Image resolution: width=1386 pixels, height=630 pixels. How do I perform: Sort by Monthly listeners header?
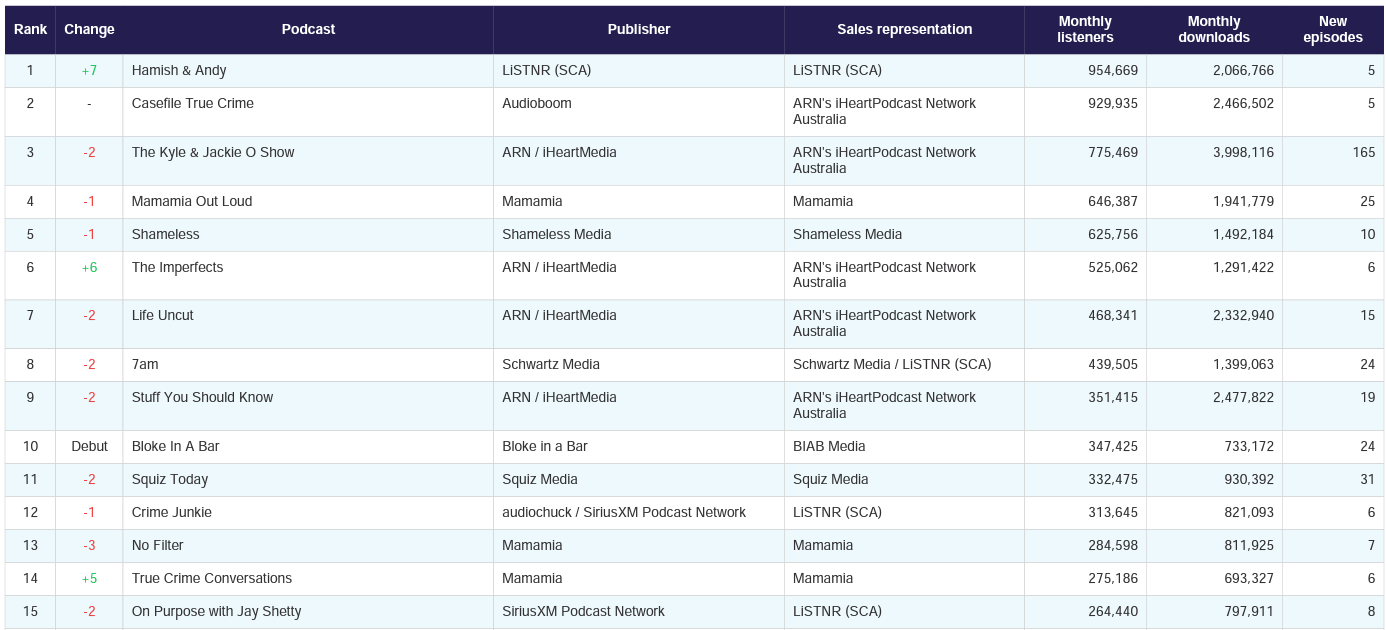click(1085, 30)
